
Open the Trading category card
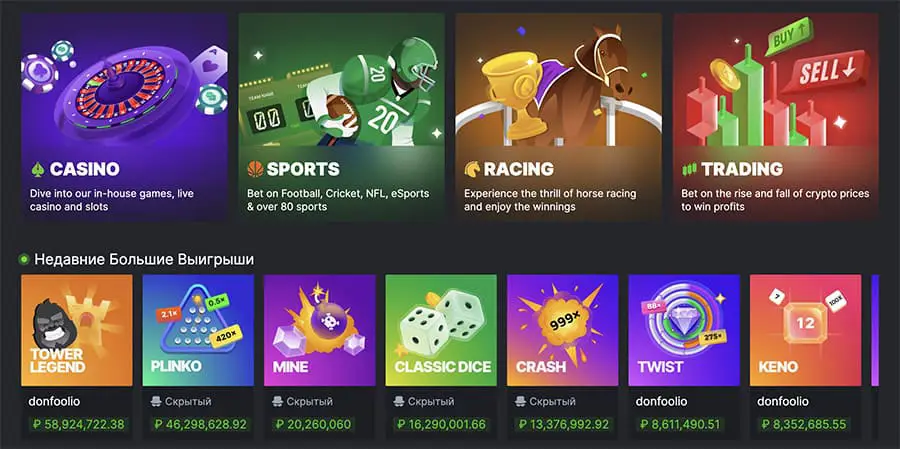click(775, 117)
